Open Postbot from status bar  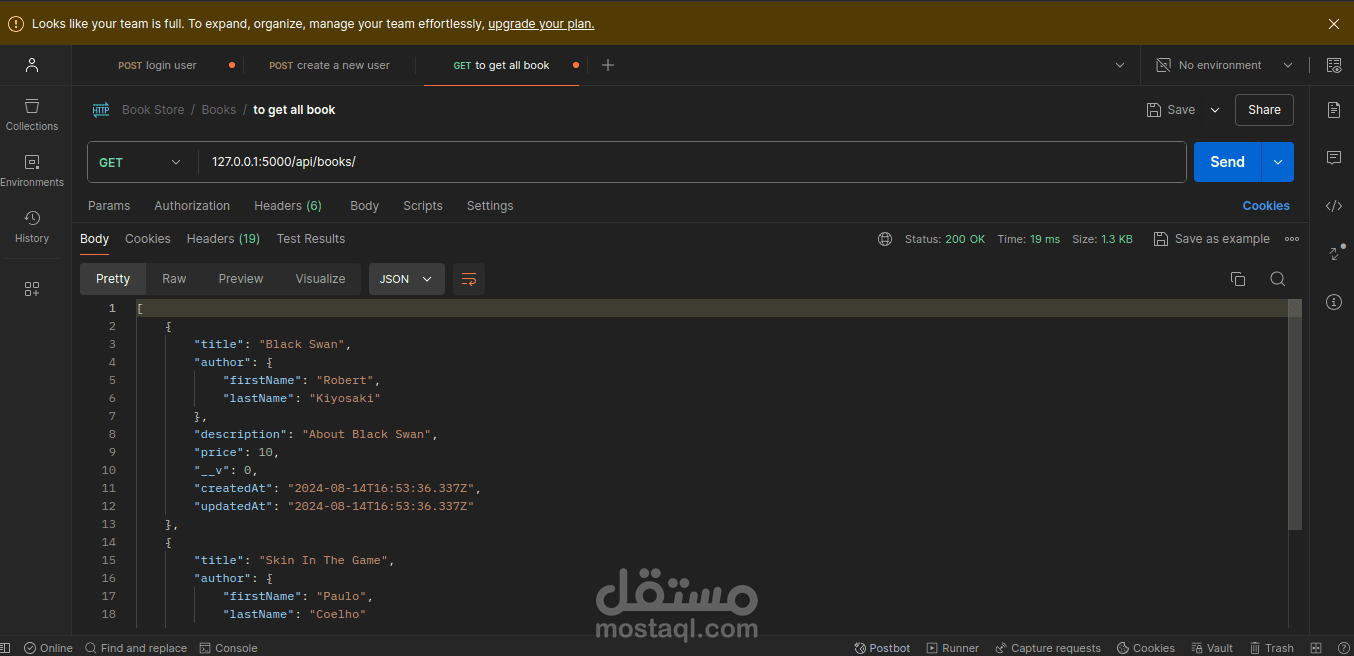[882, 648]
